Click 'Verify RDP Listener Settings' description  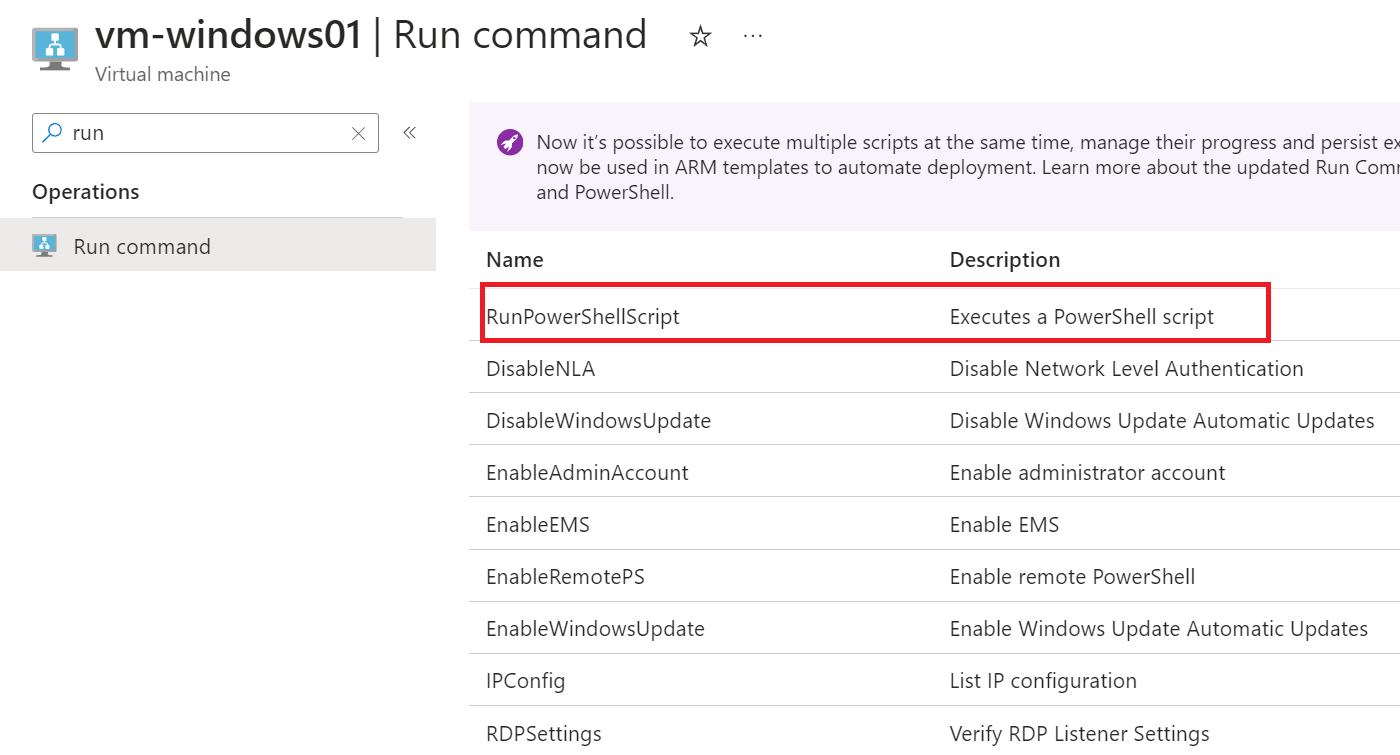tap(1080, 734)
